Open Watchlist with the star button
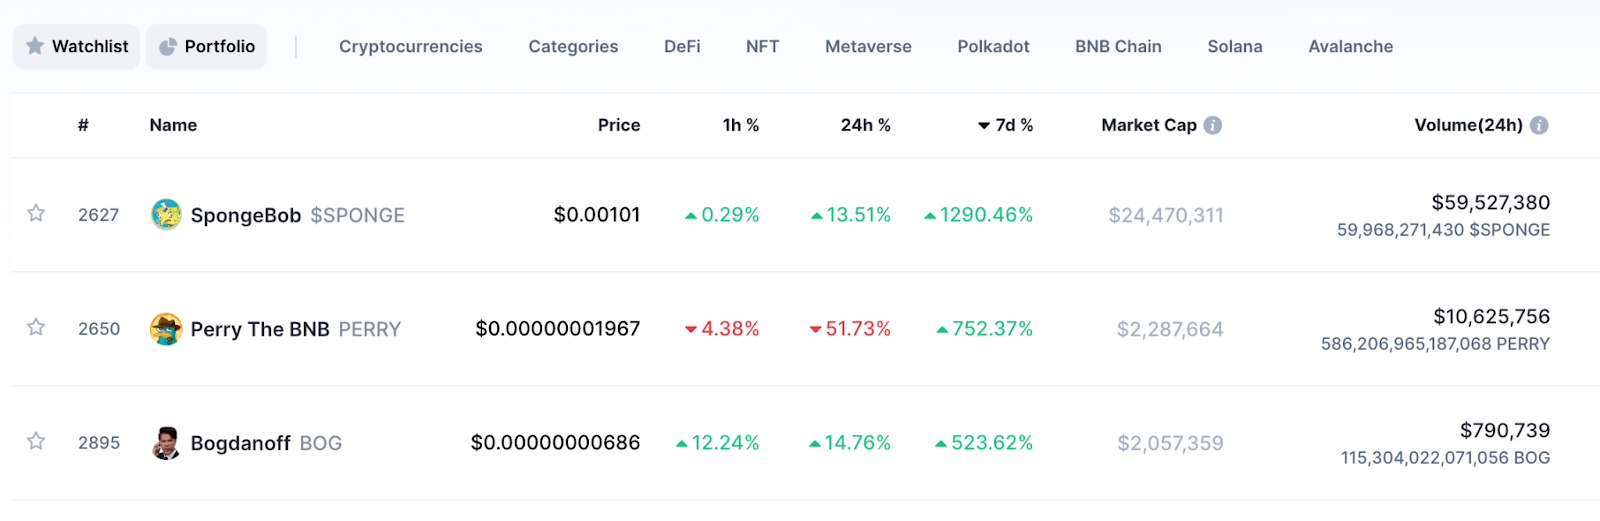1600x521 pixels. (x=77, y=46)
